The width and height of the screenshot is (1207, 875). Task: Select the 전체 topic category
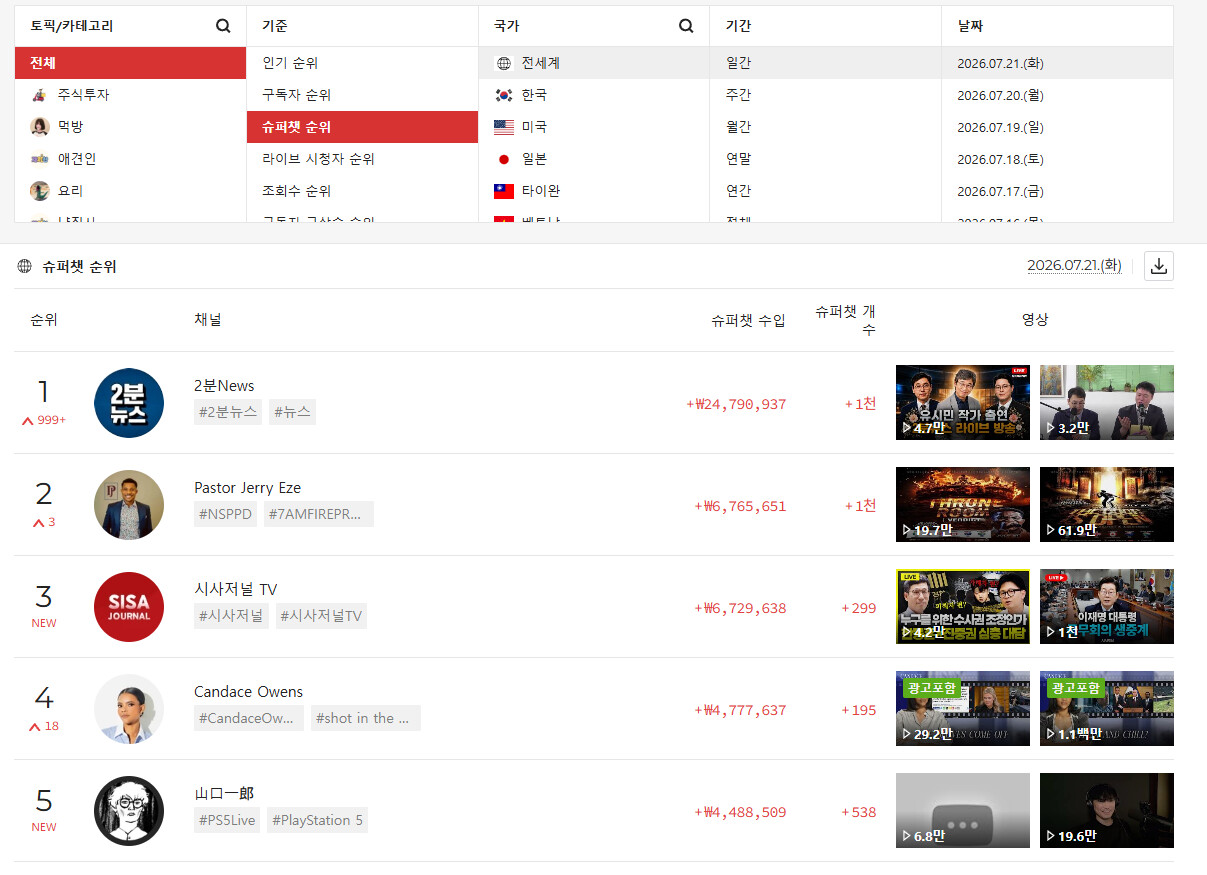pos(130,63)
